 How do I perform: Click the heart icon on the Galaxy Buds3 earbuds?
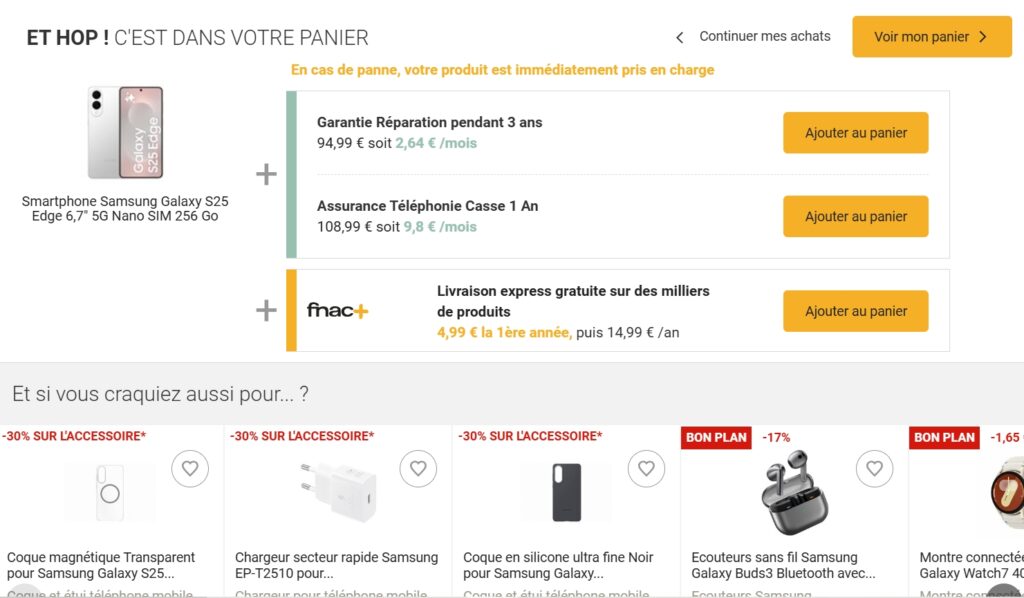point(875,468)
